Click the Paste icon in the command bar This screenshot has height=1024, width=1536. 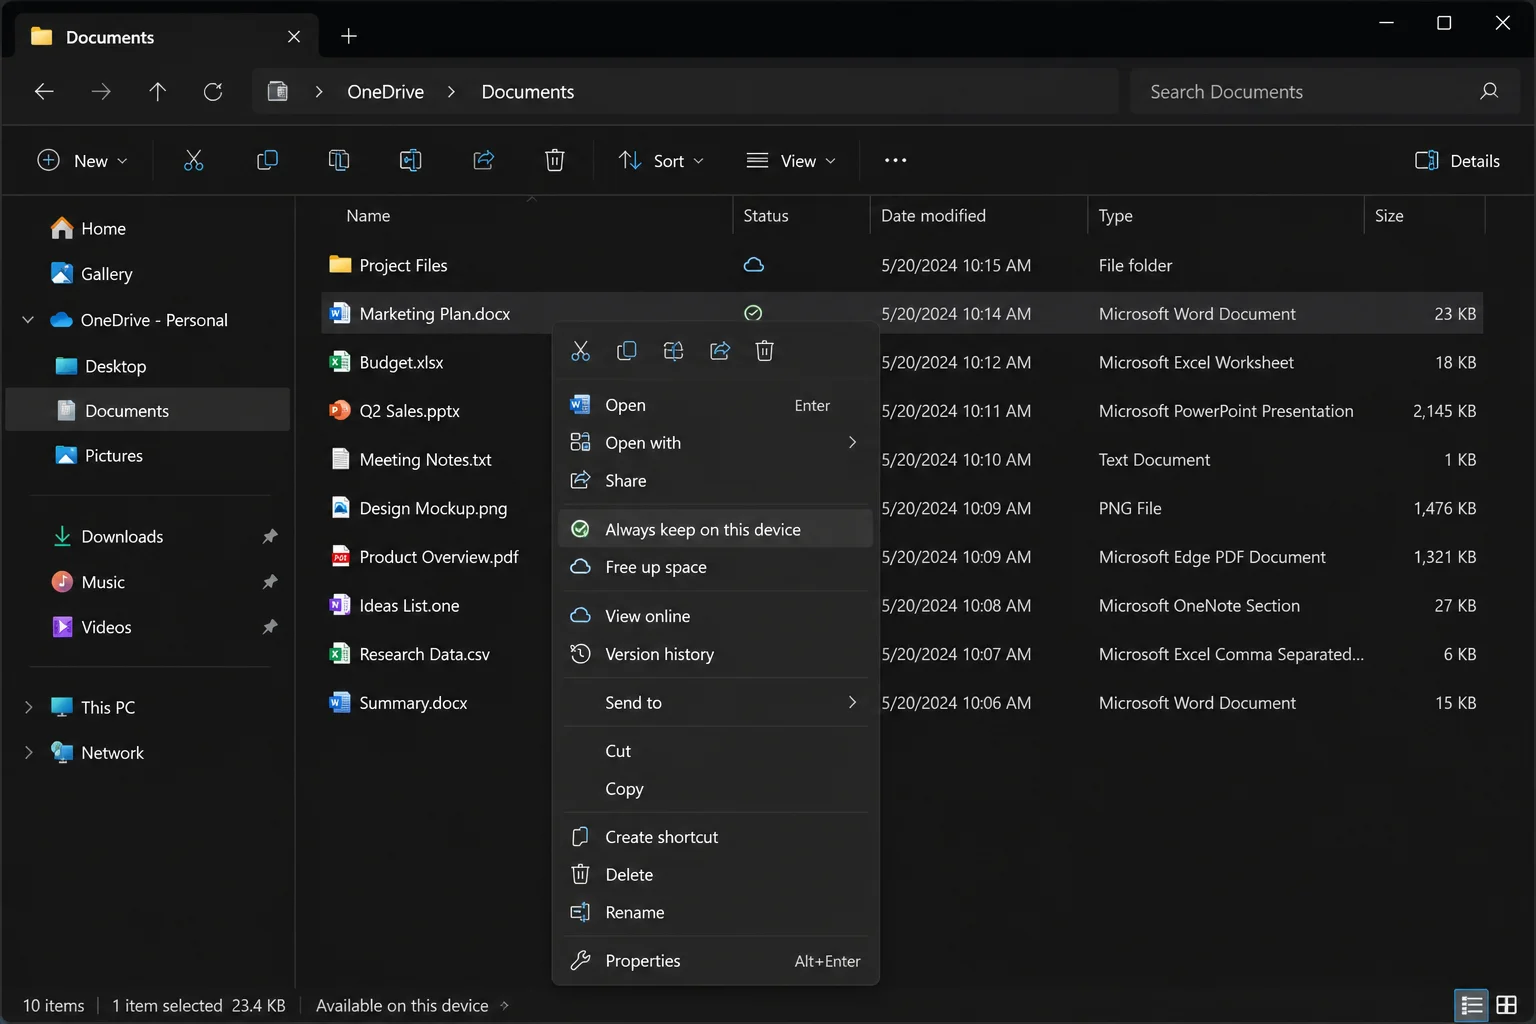[x=339, y=160]
